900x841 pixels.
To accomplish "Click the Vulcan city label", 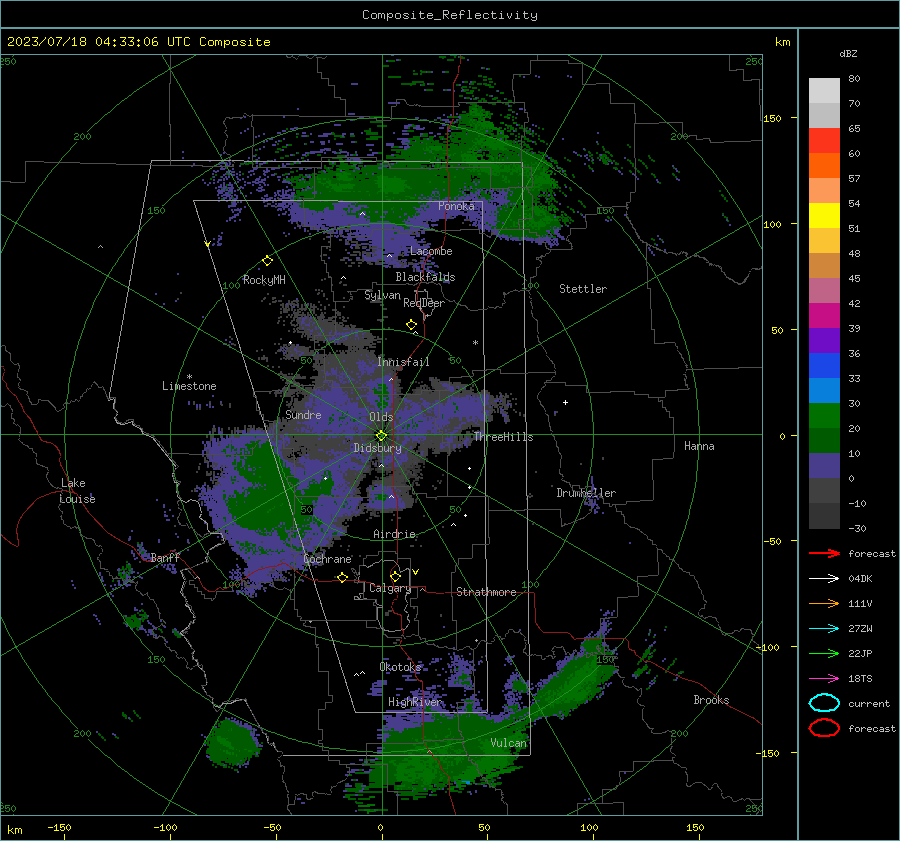I will pyautogui.click(x=509, y=743).
